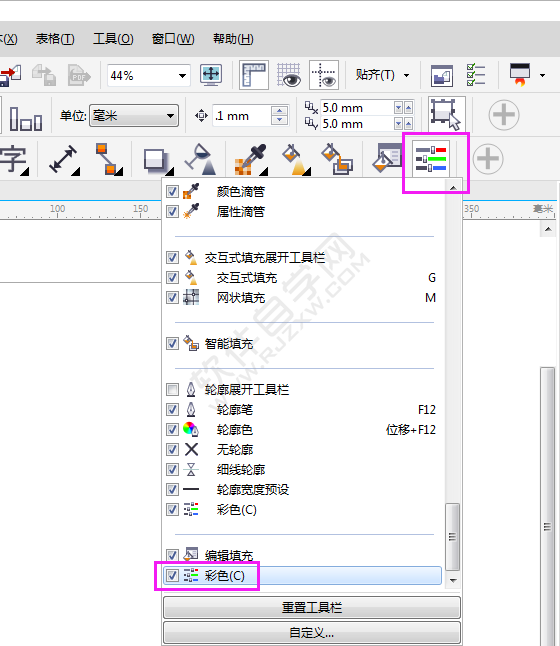Click the full-screen preview icon
The width and height of the screenshot is (560, 646).
211,75
